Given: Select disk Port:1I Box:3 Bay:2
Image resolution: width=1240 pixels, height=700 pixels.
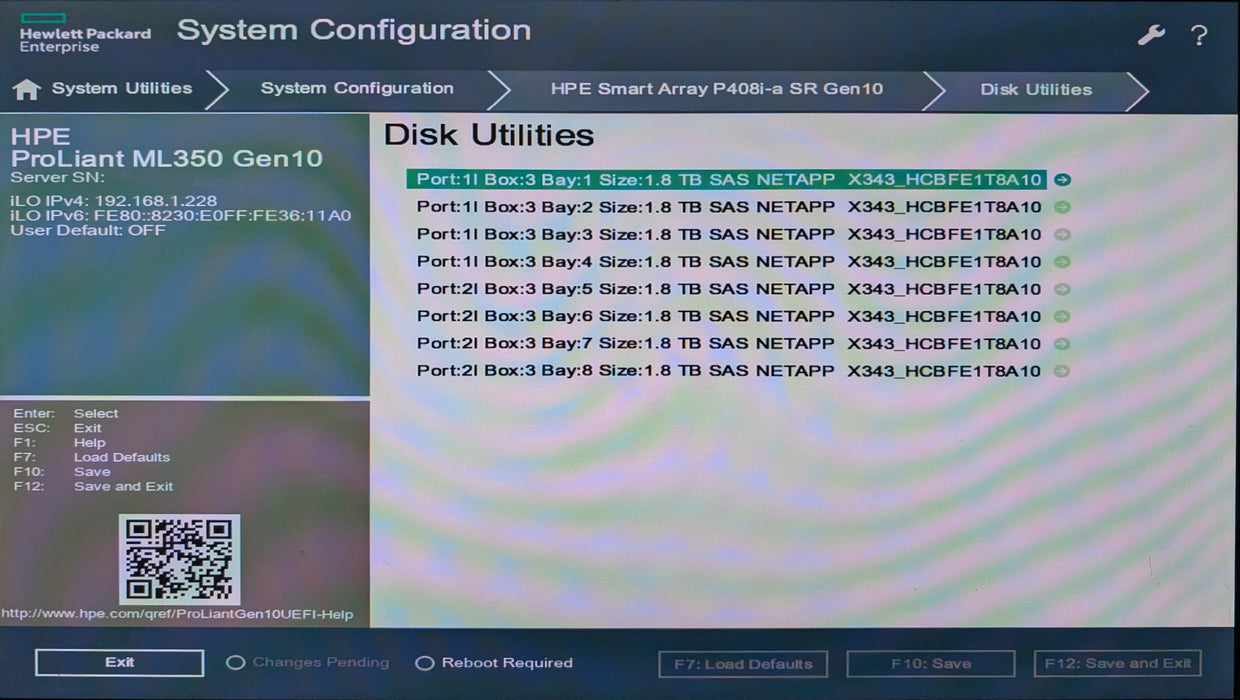Looking at the screenshot, I should click(729, 207).
